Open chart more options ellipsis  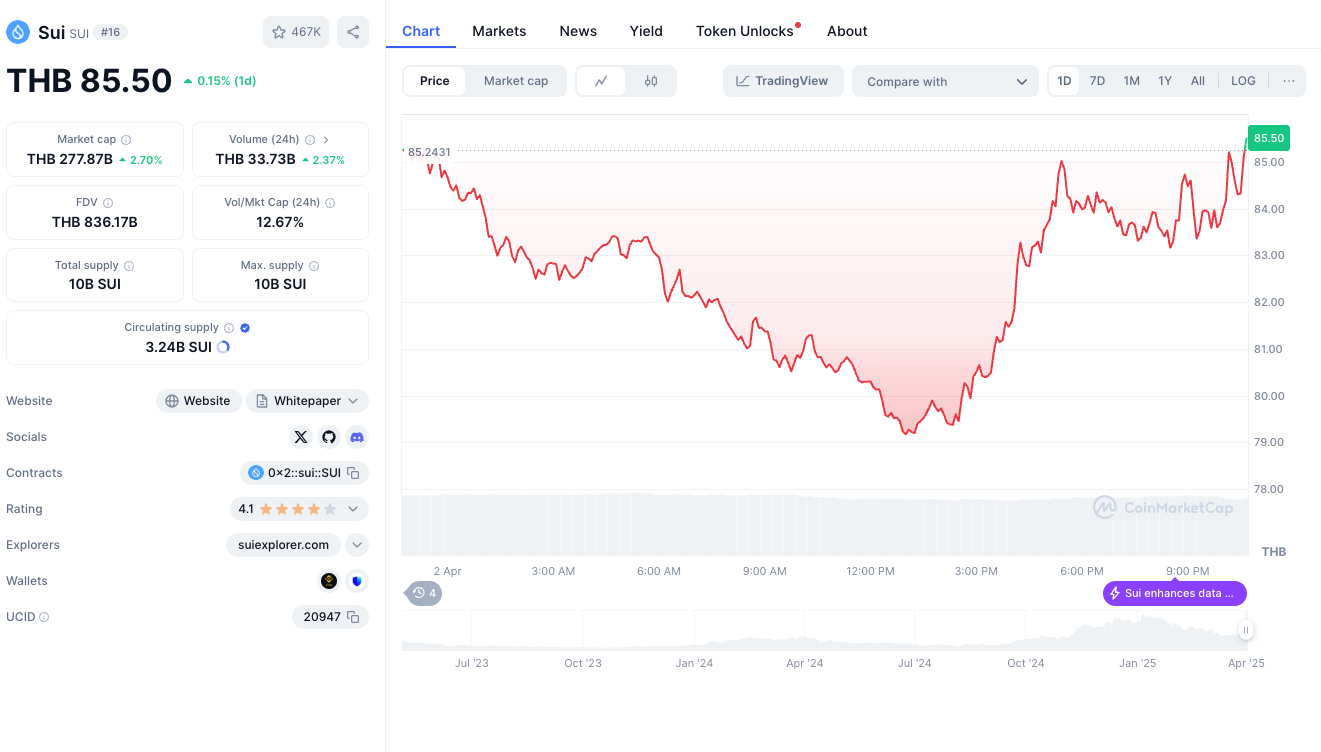click(1288, 81)
